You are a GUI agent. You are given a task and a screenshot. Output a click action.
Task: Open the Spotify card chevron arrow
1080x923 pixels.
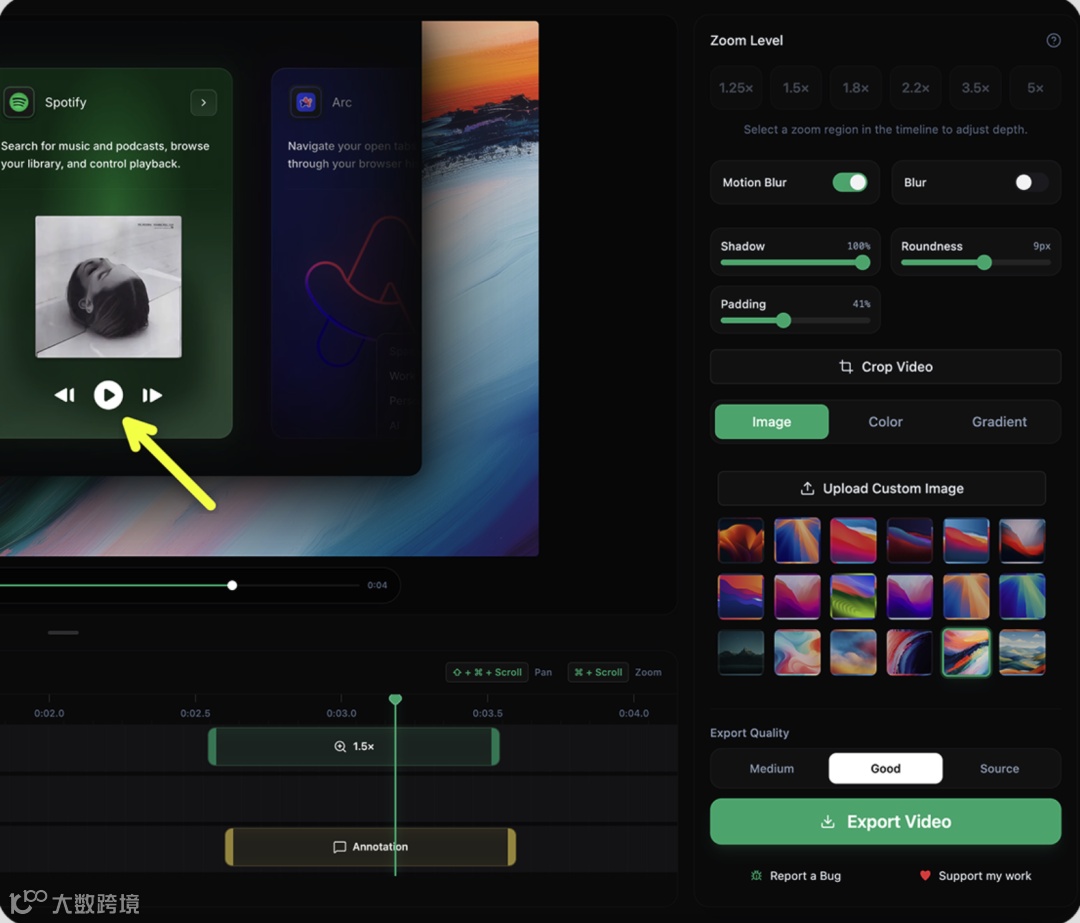(203, 103)
